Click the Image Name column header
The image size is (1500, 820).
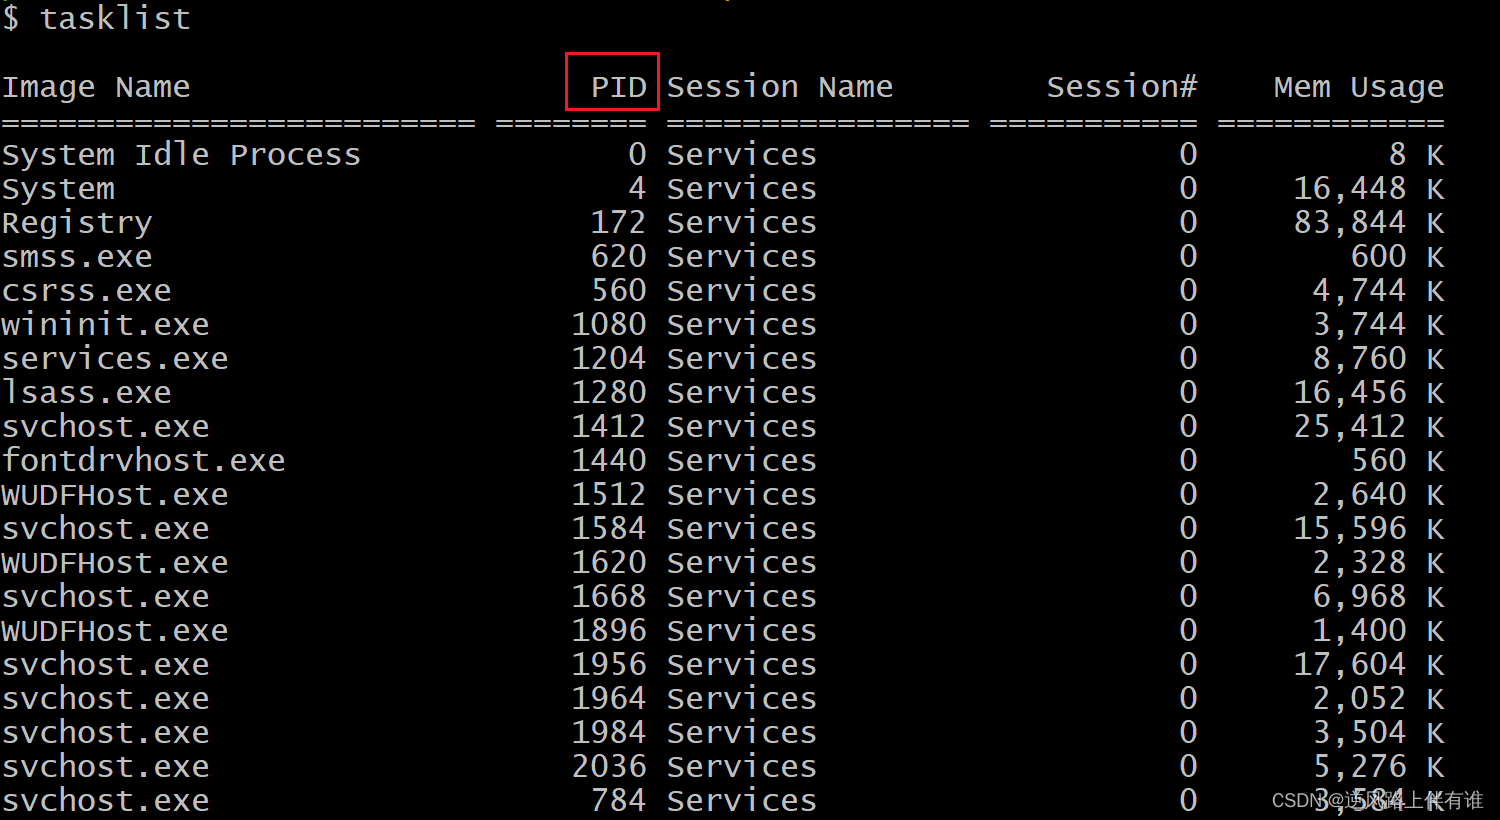pyautogui.click(x=96, y=87)
